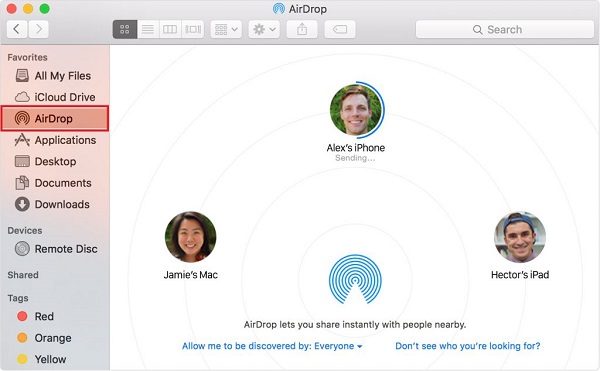The image size is (600, 371).
Task: Click 'AirDrop lets you share instantly' text
Action: click(x=355, y=325)
